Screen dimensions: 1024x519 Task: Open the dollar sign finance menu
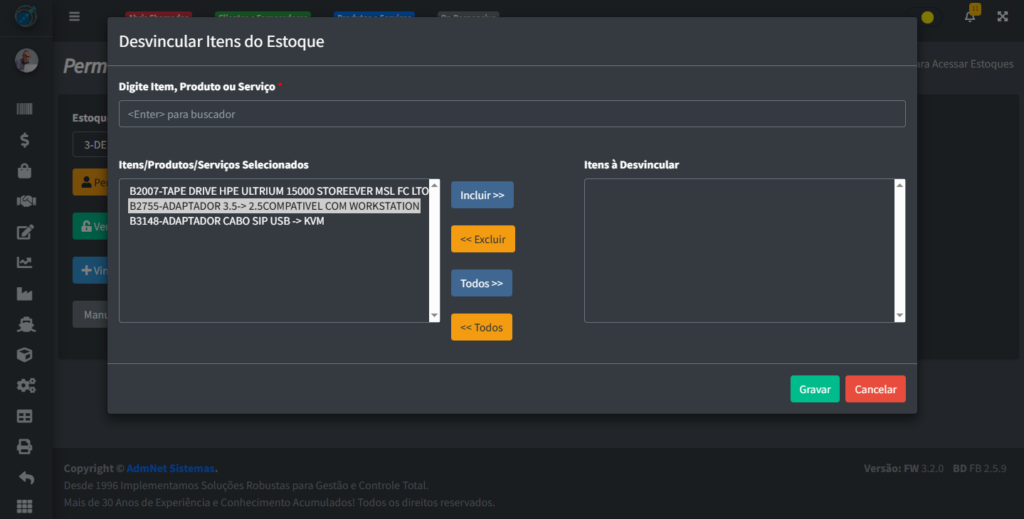click(x=25, y=140)
